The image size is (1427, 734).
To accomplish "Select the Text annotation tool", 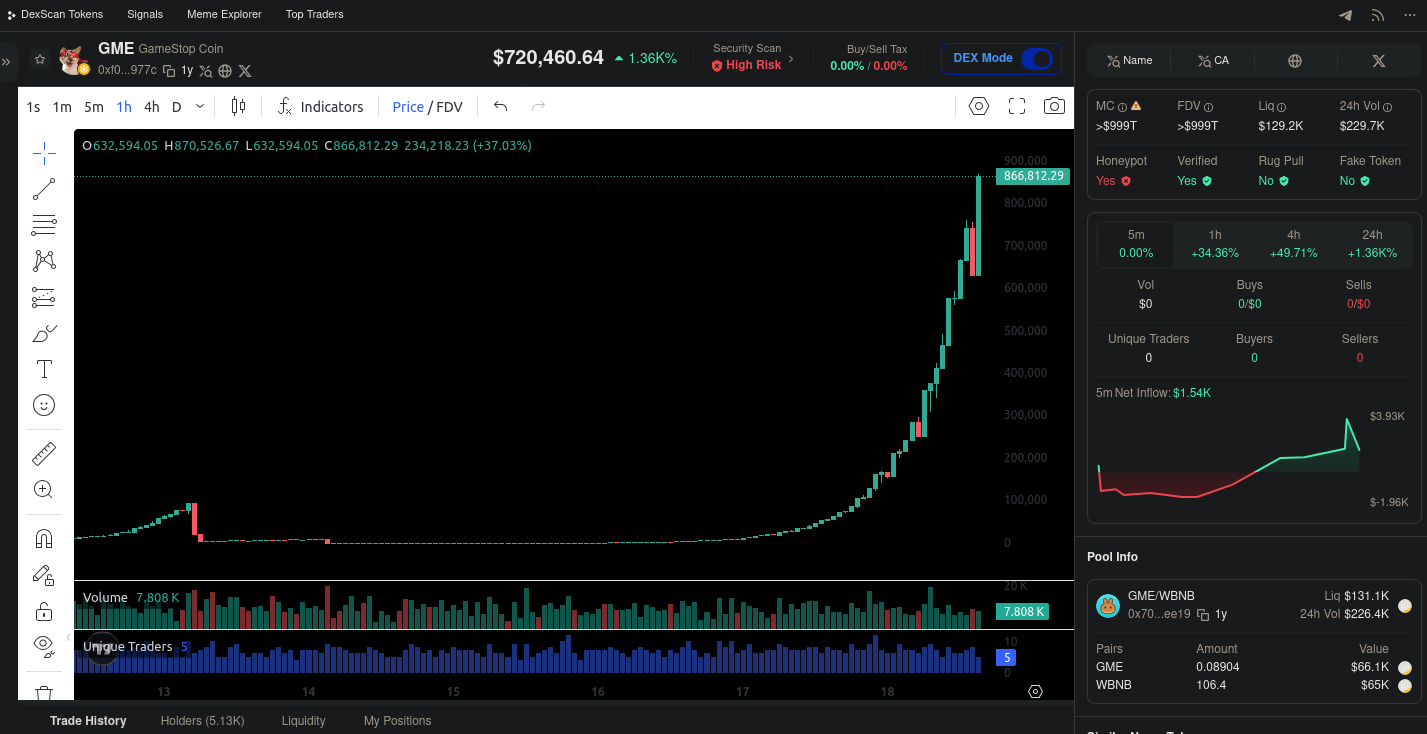I will (44, 369).
